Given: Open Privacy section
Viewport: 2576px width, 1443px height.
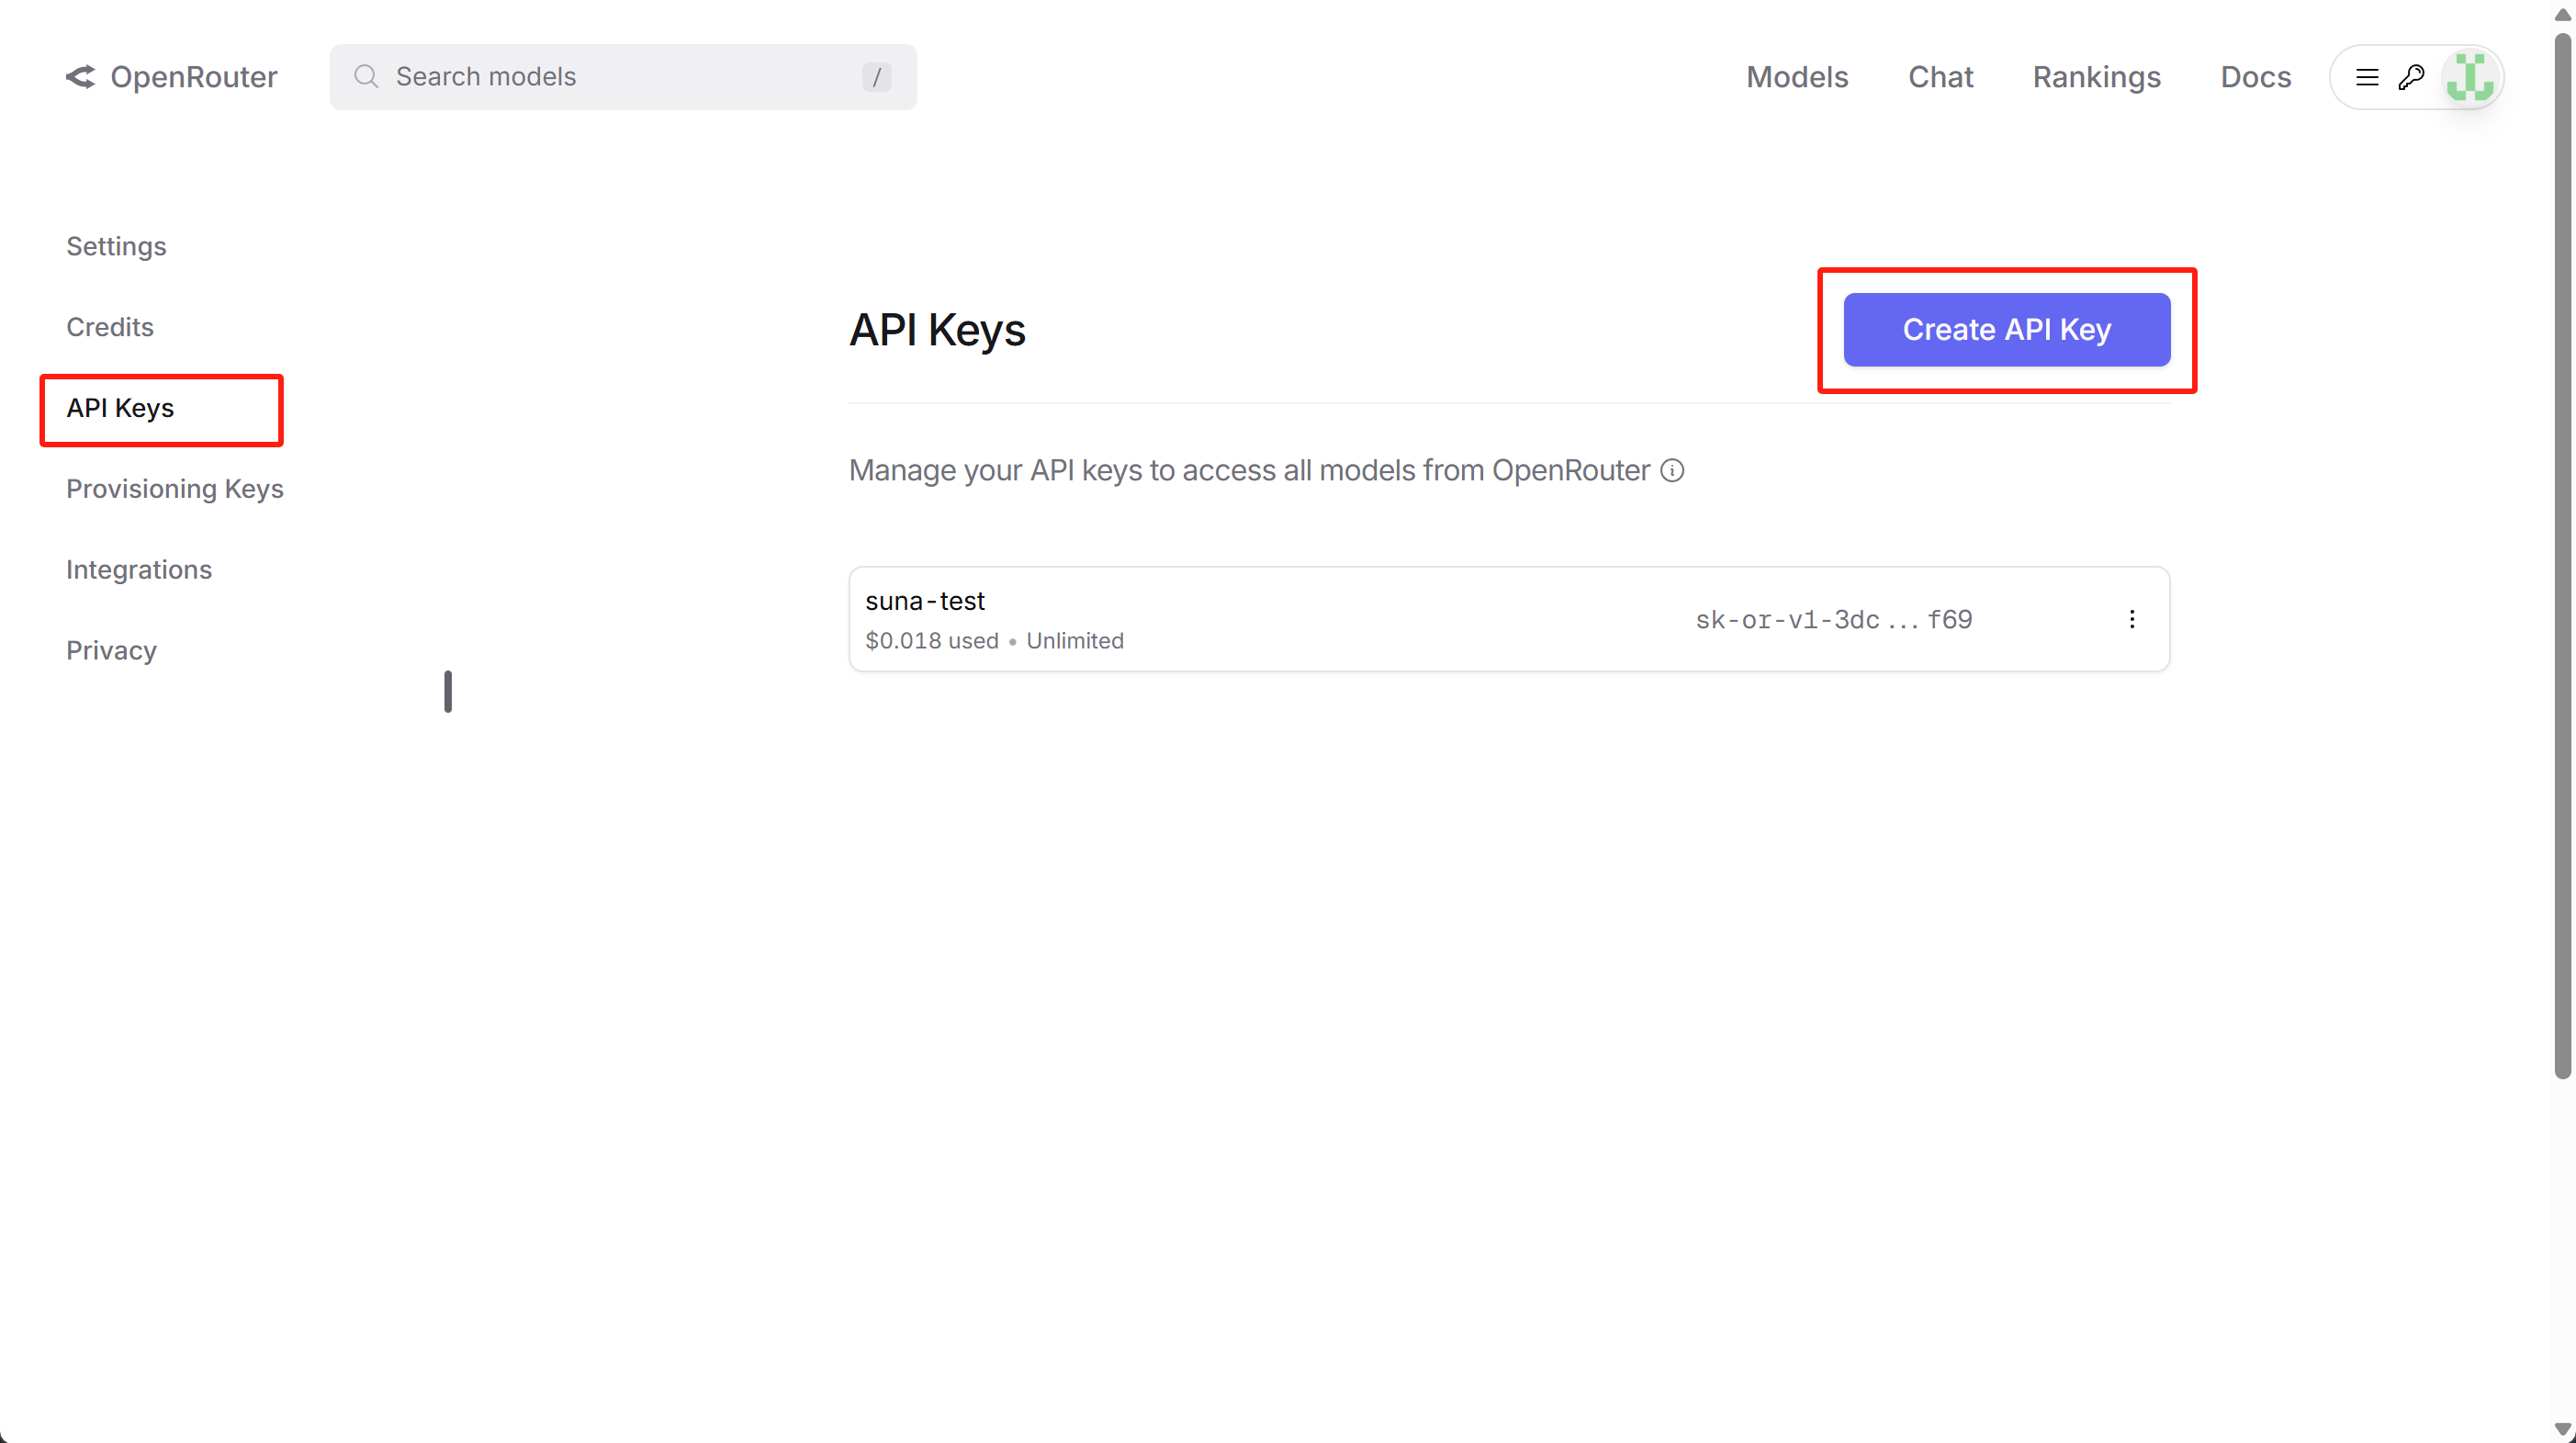Looking at the screenshot, I should click(x=111, y=651).
